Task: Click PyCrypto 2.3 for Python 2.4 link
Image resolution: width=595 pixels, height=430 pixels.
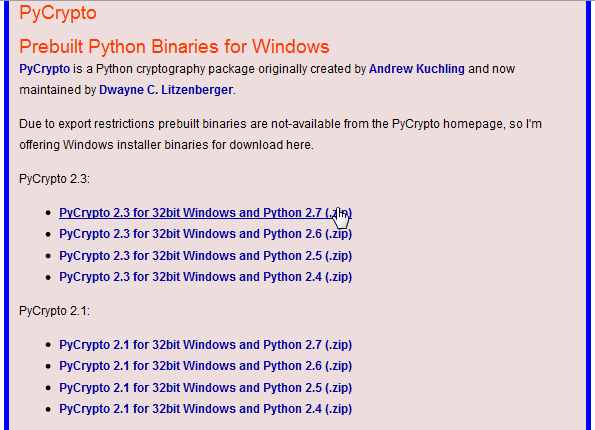Action: [205, 277]
